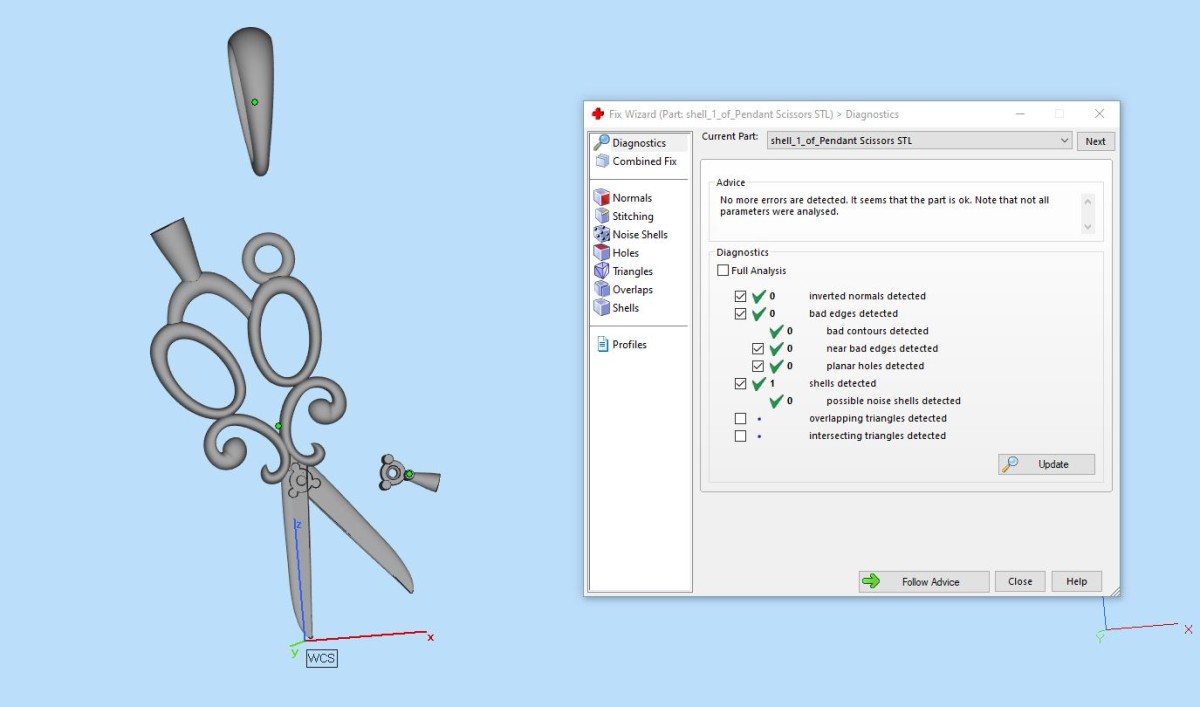Expand the Current Part dropdown
Viewport: 1200px width, 707px height.
[1064, 141]
